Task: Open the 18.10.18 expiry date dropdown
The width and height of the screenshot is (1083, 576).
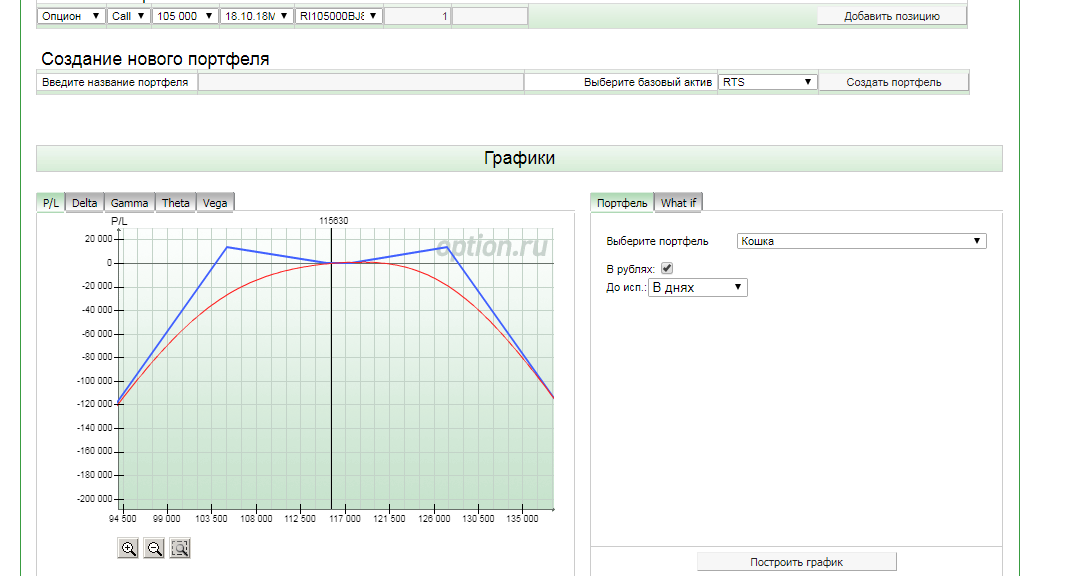Action: (x=256, y=16)
